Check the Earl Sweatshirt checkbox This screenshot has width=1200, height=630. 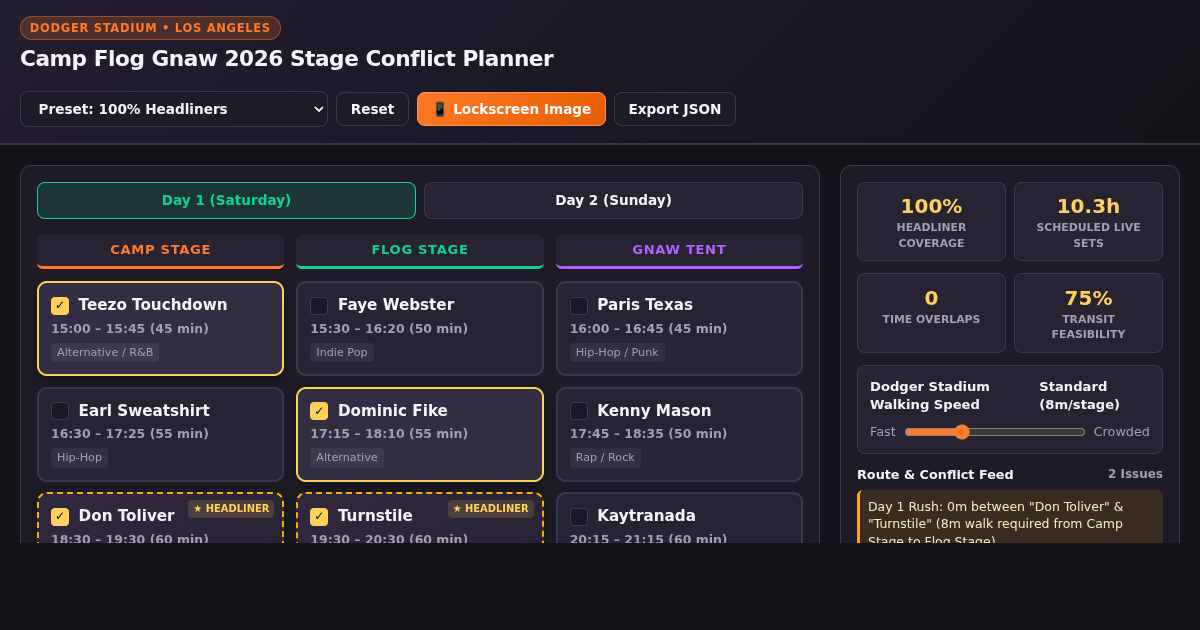pyautogui.click(x=60, y=411)
